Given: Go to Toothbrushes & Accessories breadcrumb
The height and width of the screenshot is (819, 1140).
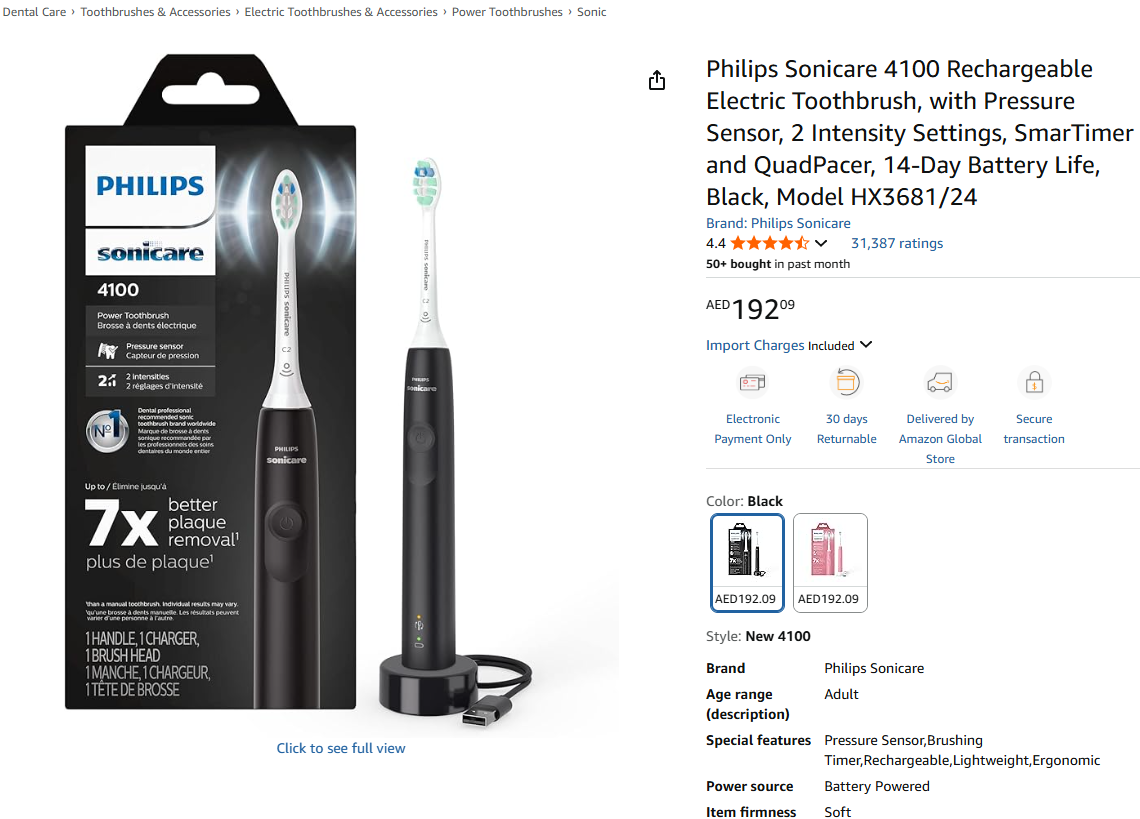Looking at the screenshot, I should coord(155,12).
